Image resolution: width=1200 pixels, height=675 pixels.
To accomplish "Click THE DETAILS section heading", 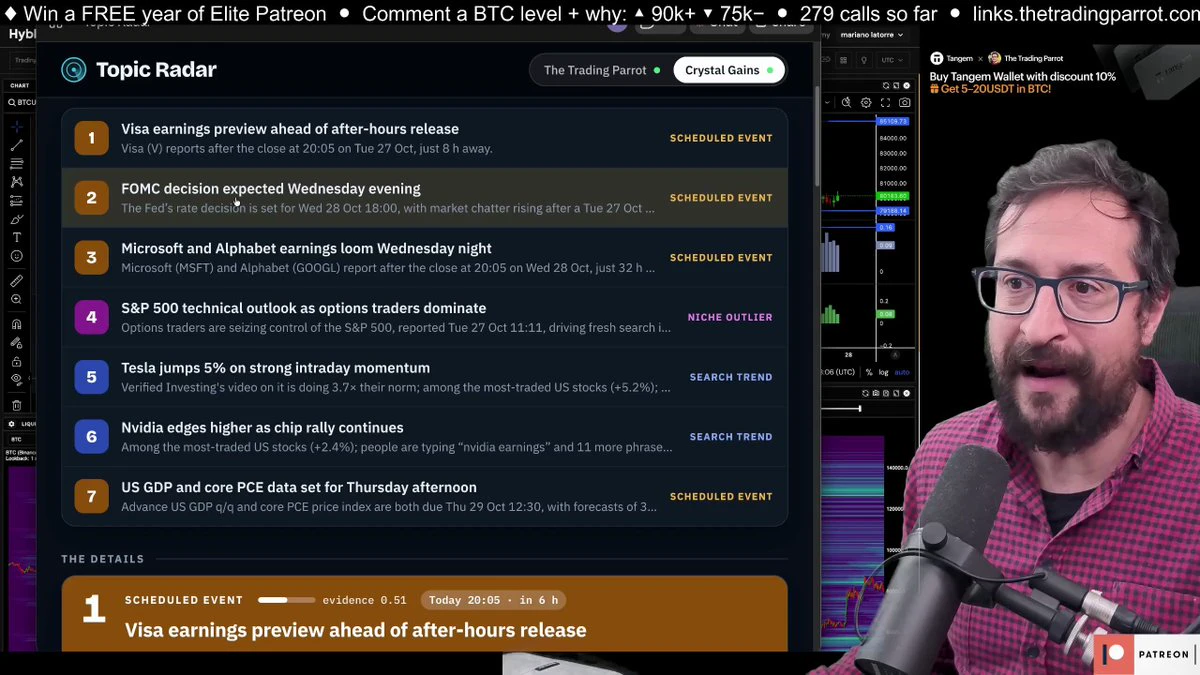I will tap(103, 559).
